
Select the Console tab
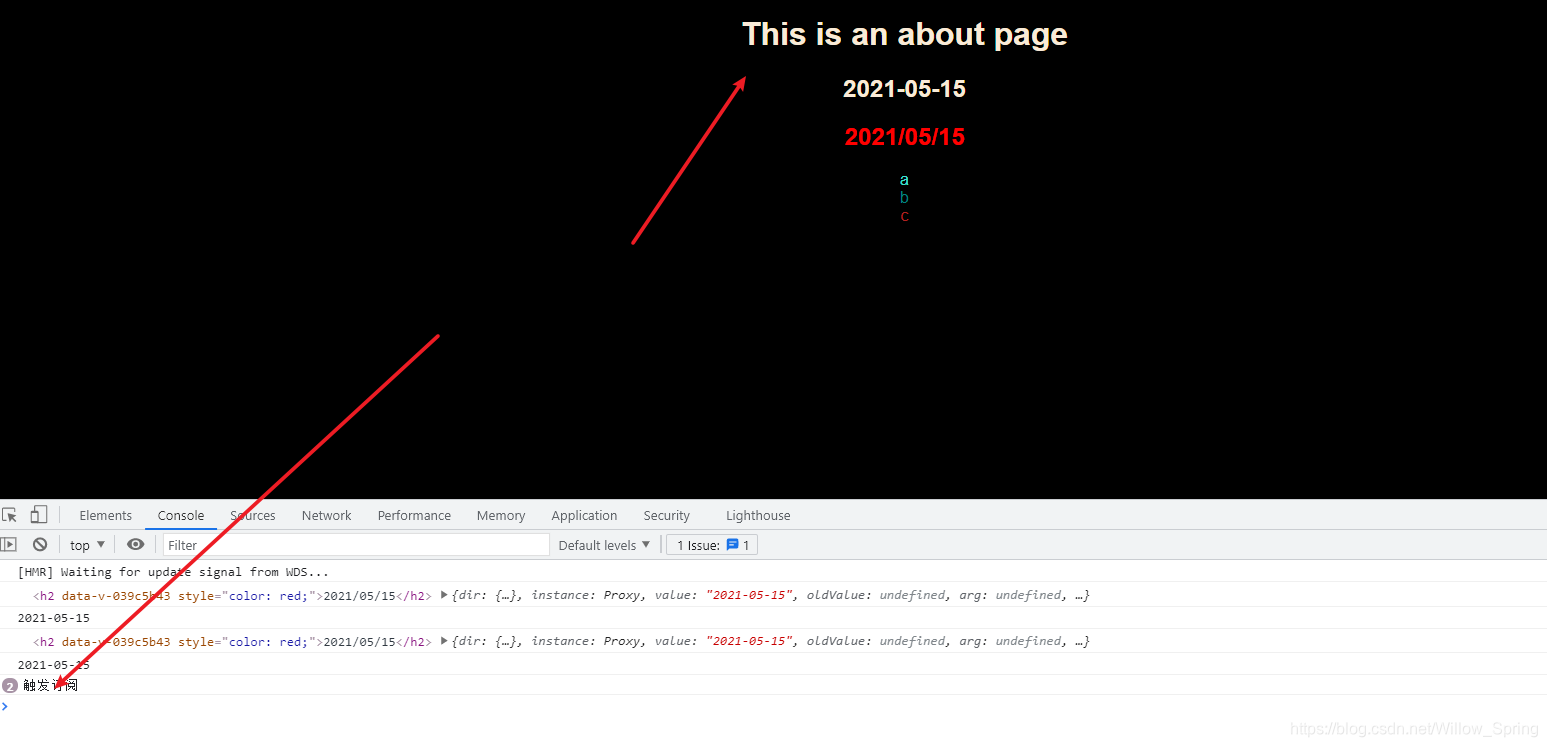pyautogui.click(x=181, y=516)
